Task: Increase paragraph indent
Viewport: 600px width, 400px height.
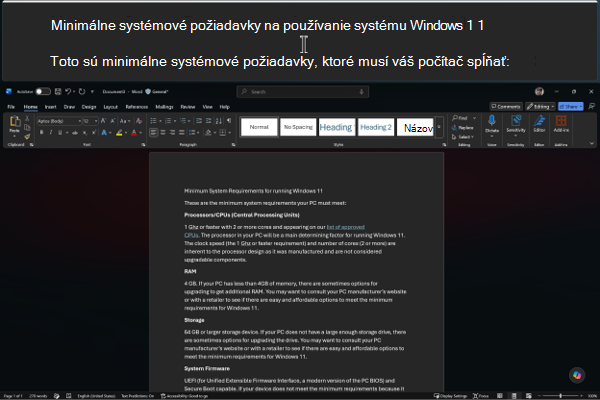Action: click(209, 121)
